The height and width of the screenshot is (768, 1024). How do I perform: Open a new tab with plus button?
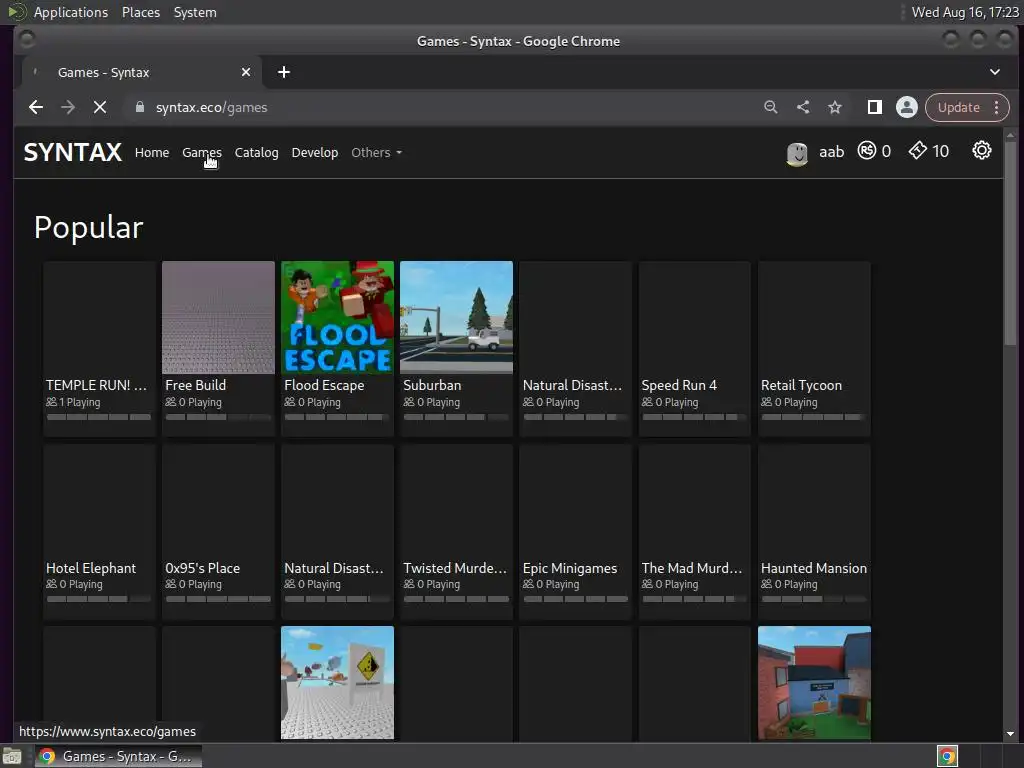tap(283, 72)
